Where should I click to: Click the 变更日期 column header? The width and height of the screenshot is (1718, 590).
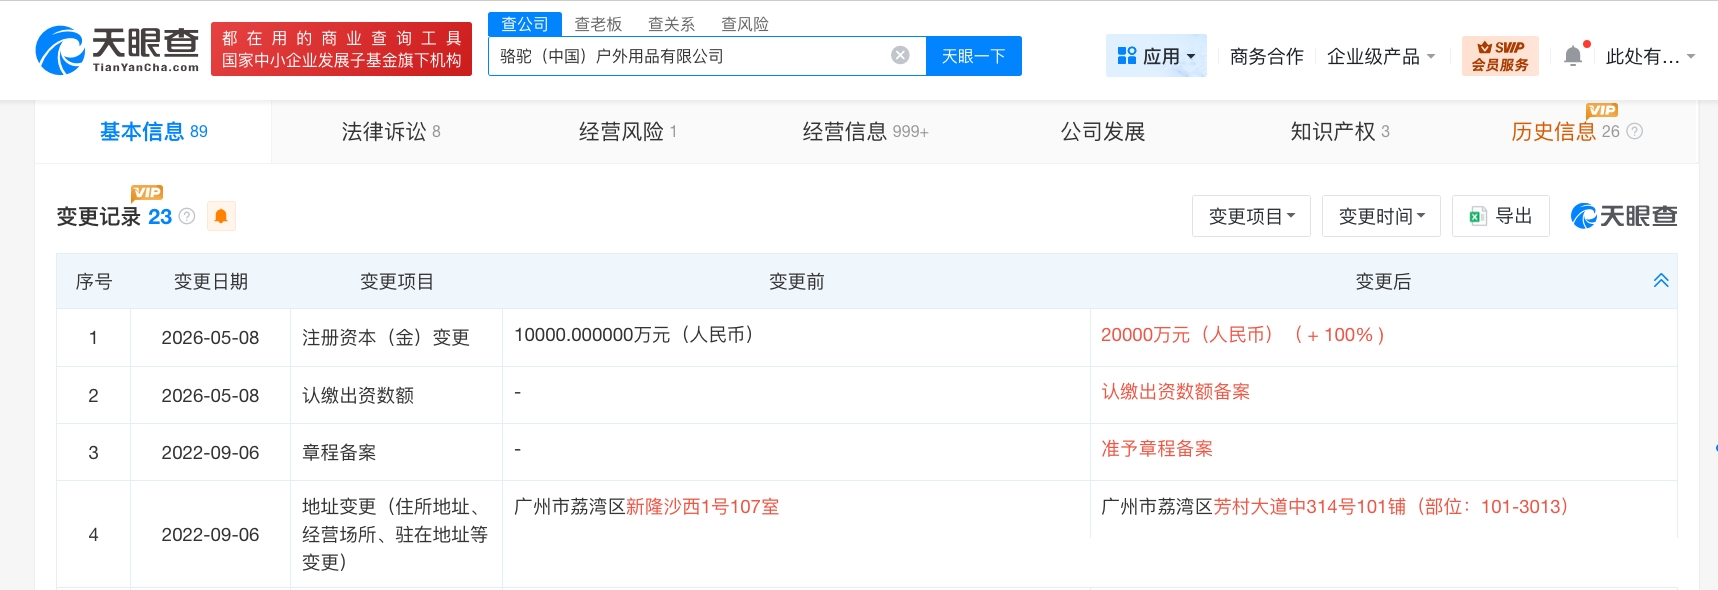pos(210,281)
